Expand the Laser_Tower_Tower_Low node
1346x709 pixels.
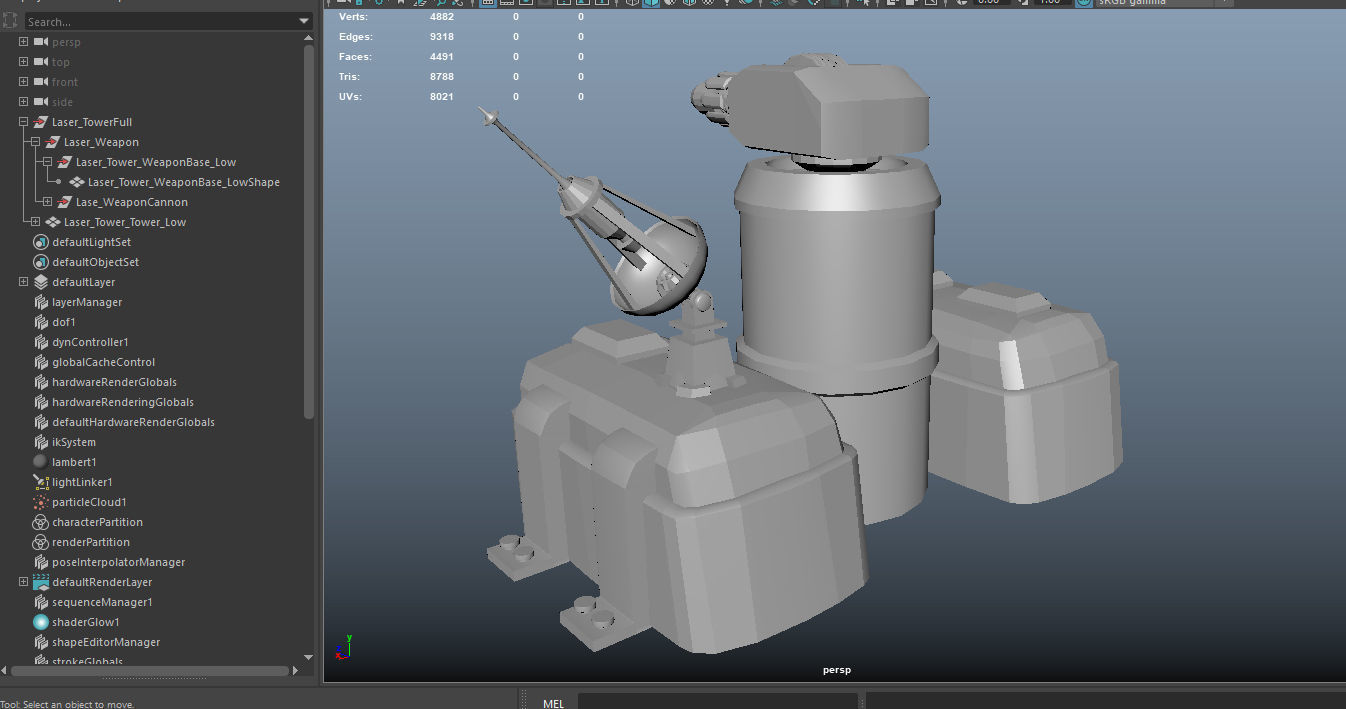(35, 222)
